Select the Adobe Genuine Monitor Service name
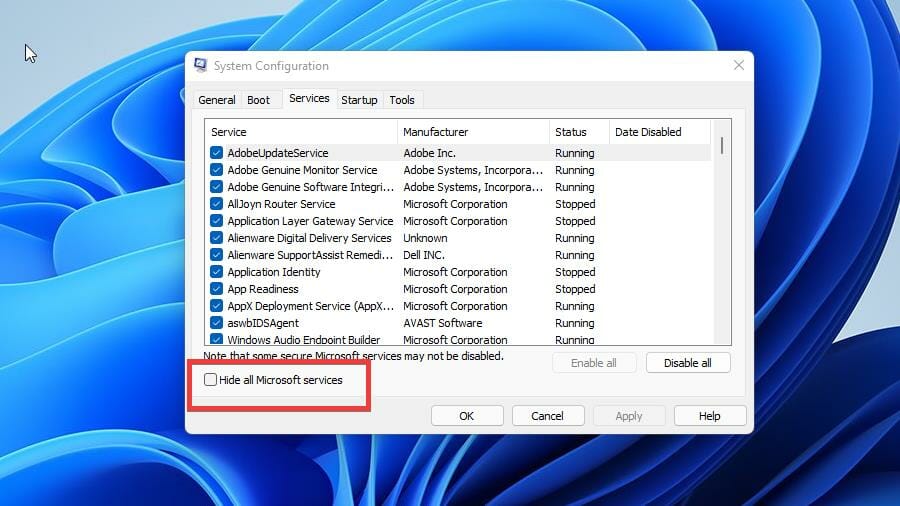This screenshot has width=900, height=506. pyautogui.click(x=302, y=170)
